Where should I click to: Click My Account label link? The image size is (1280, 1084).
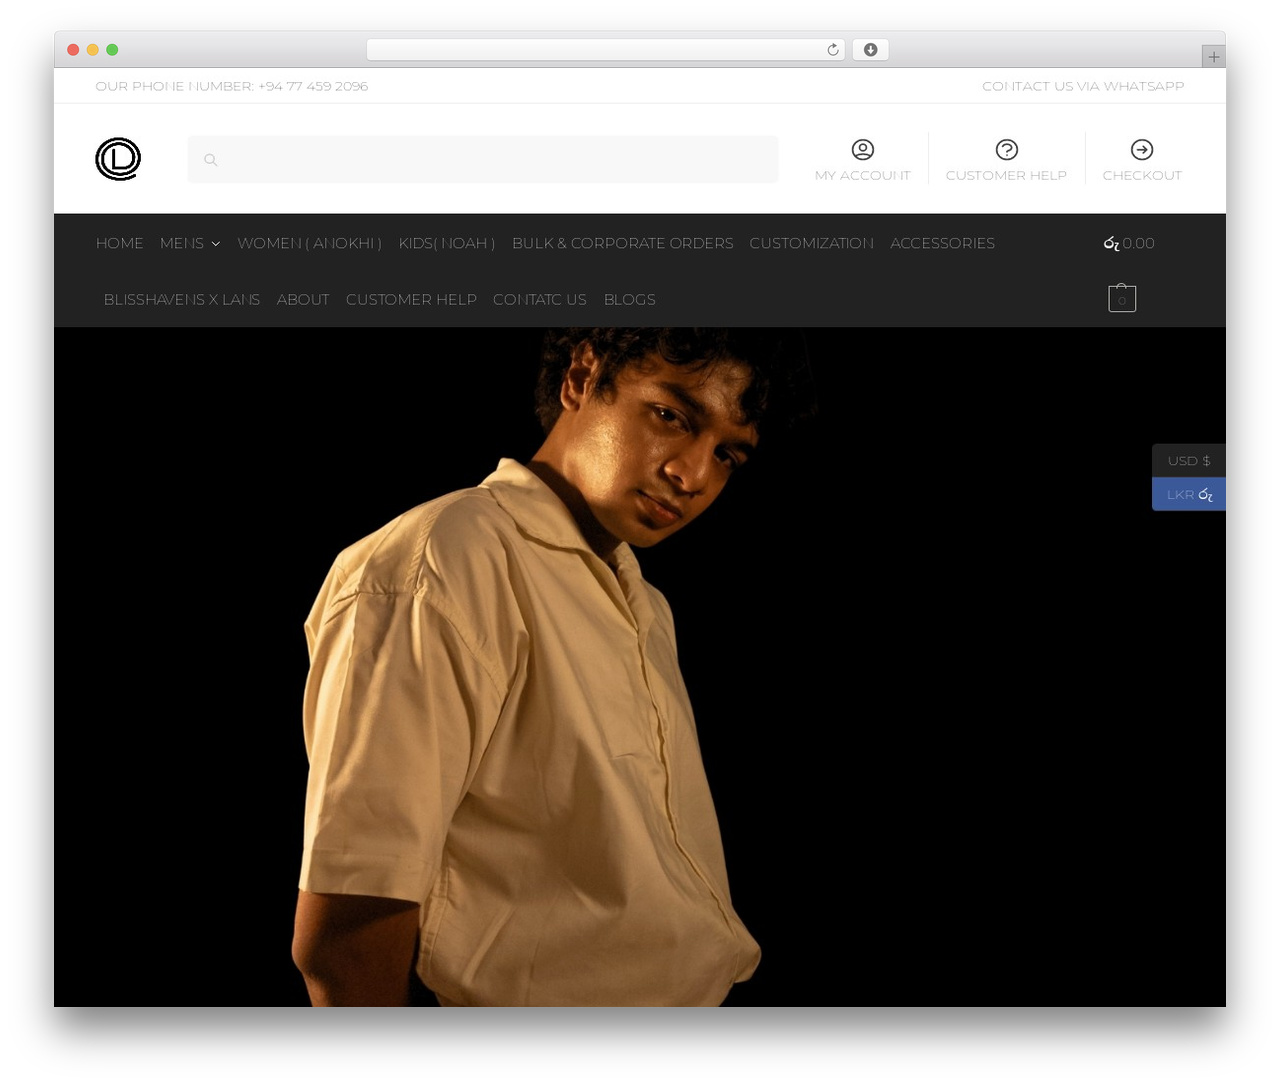pyautogui.click(x=863, y=175)
